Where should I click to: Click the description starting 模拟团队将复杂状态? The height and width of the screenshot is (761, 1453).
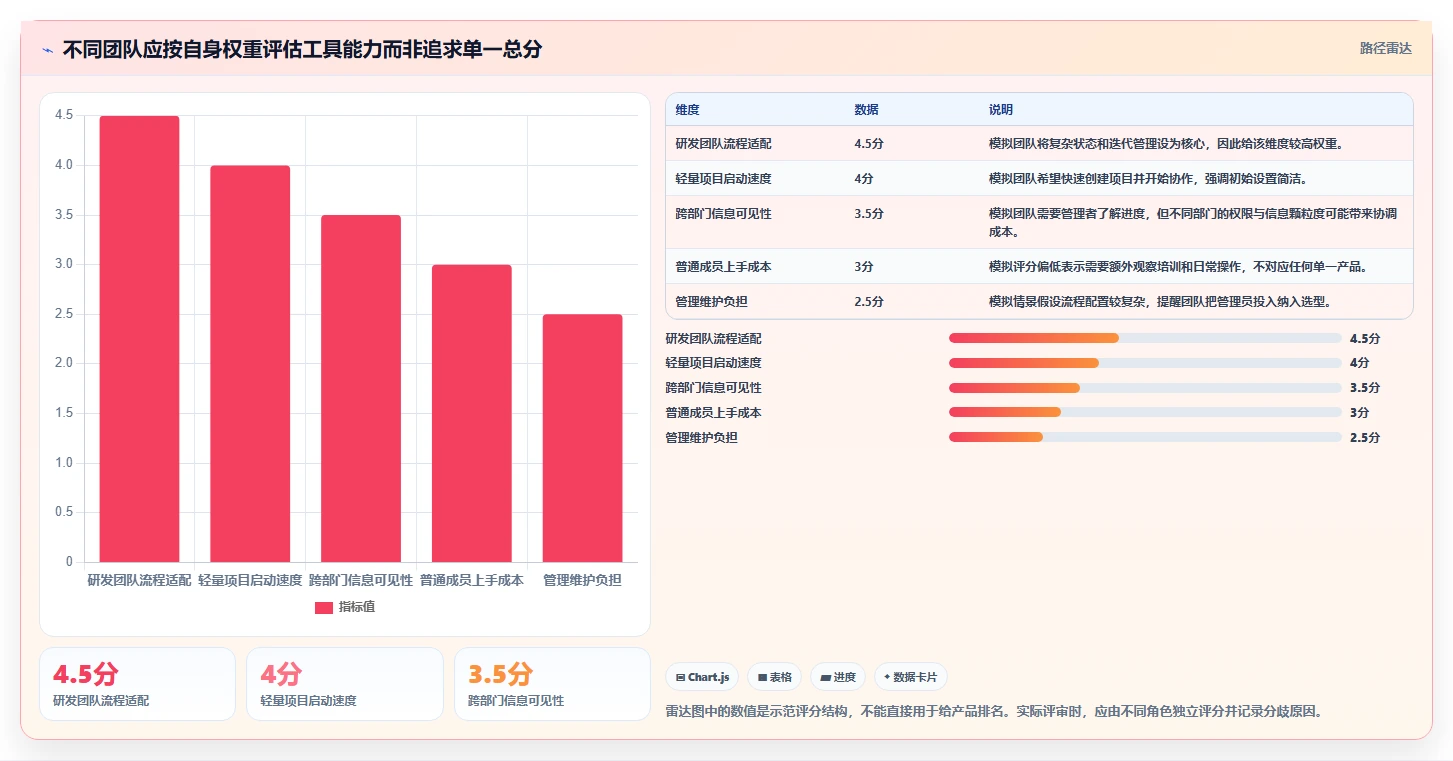point(1166,144)
